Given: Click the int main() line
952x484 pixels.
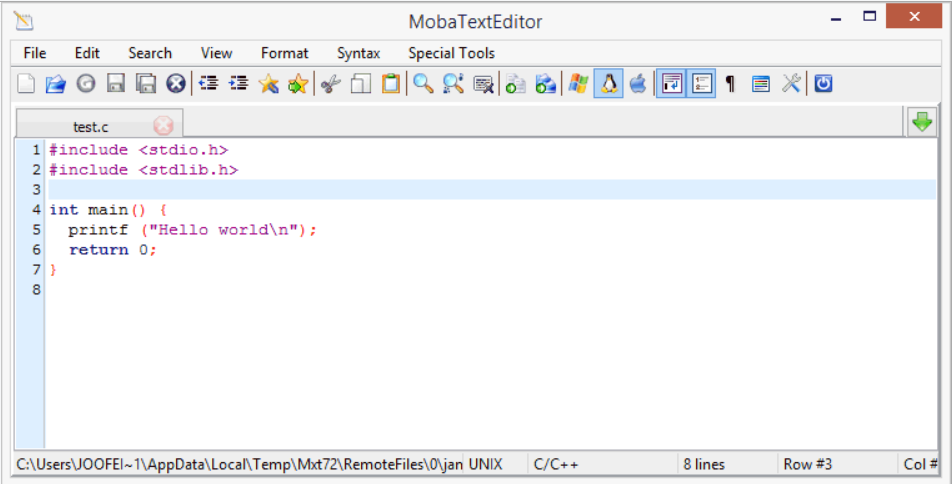Looking at the screenshot, I should [107, 210].
